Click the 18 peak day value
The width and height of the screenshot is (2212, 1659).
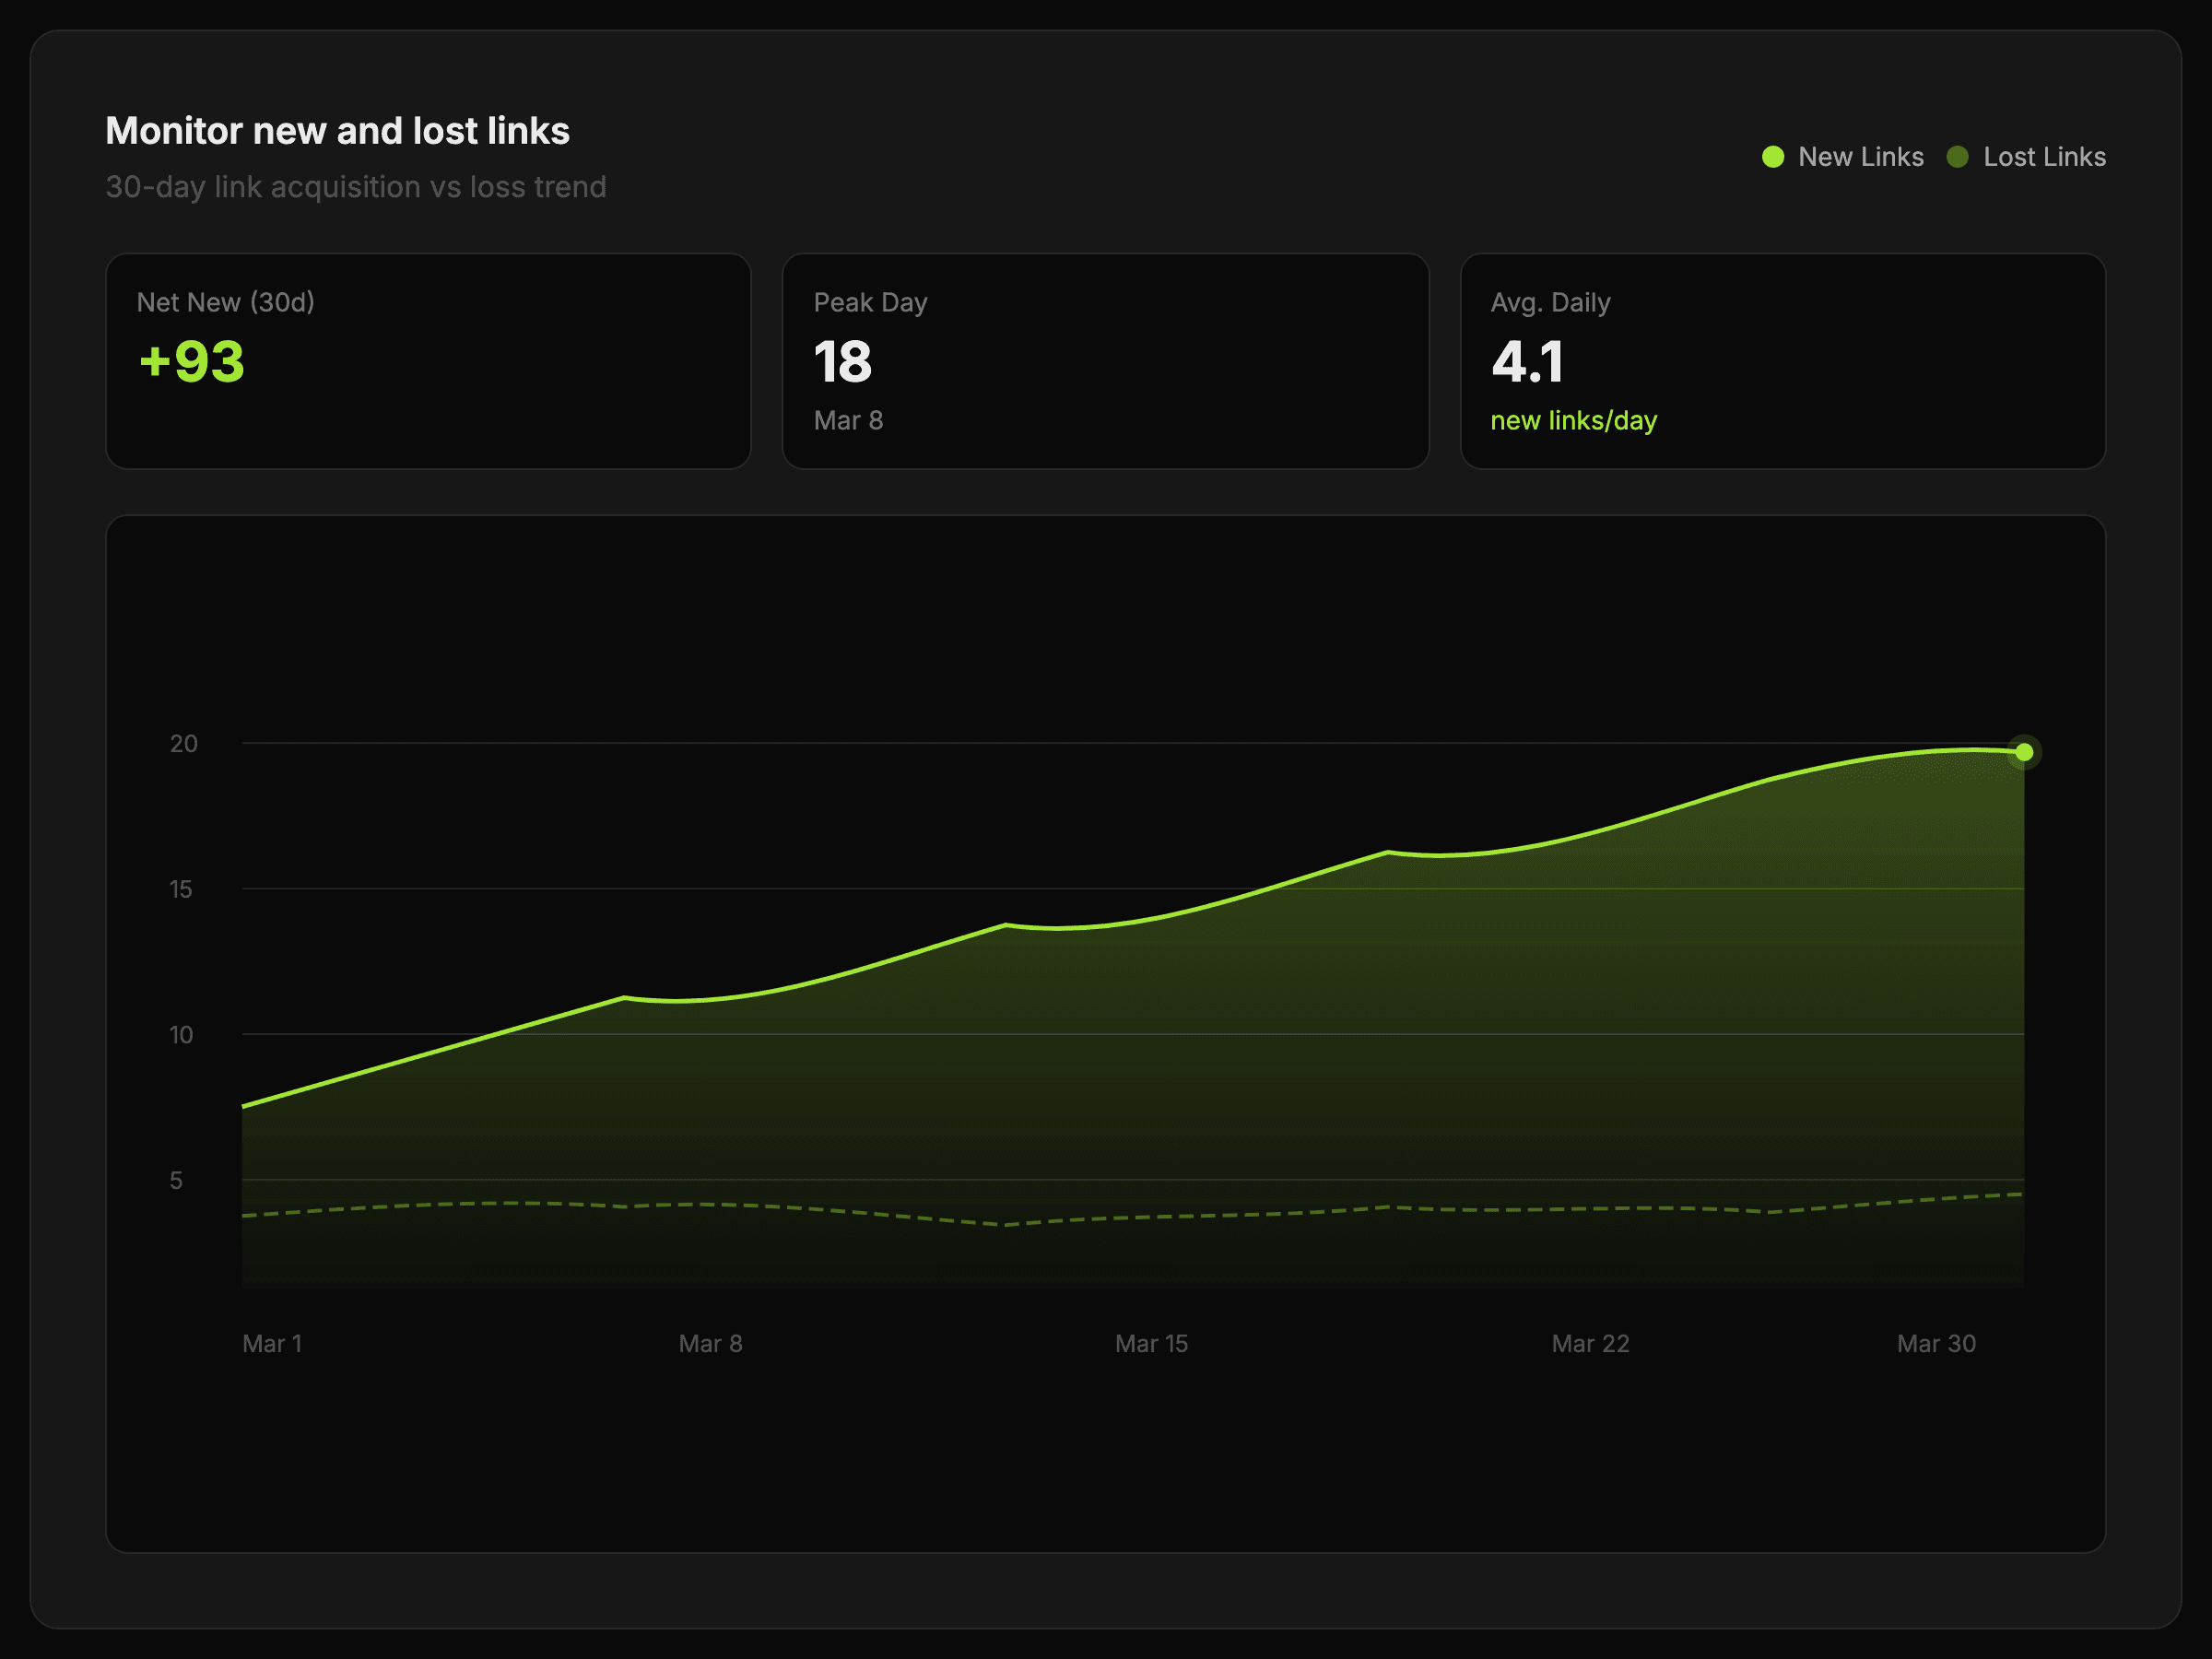click(x=842, y=362)
